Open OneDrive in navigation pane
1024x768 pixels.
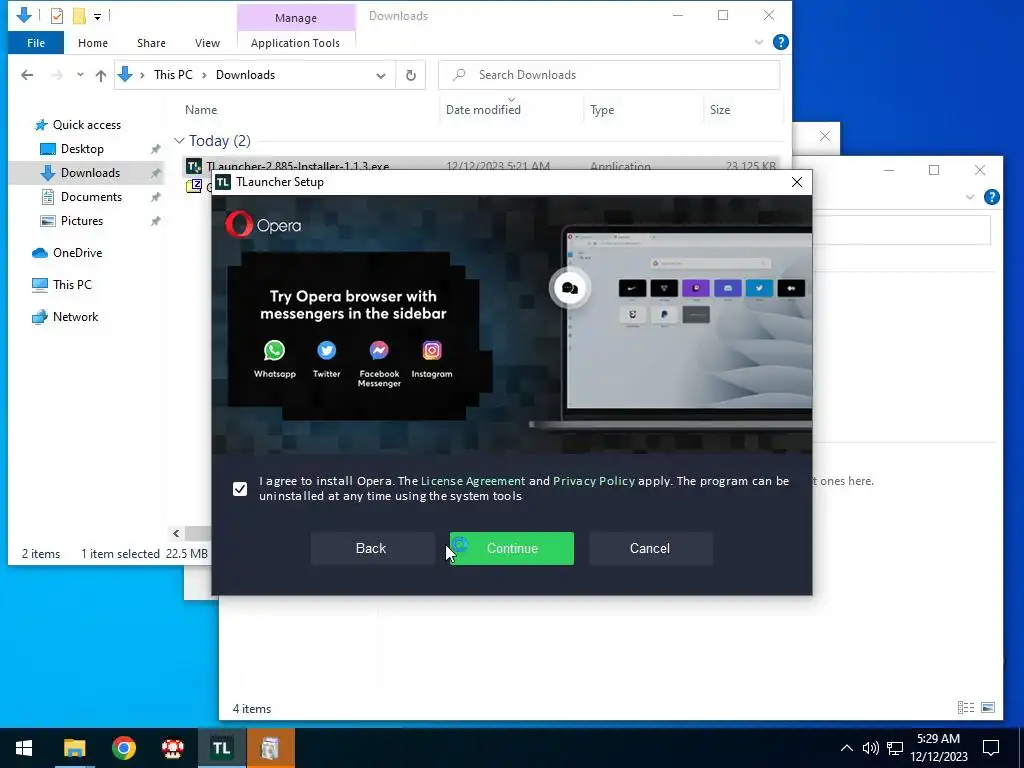[77, 253]
